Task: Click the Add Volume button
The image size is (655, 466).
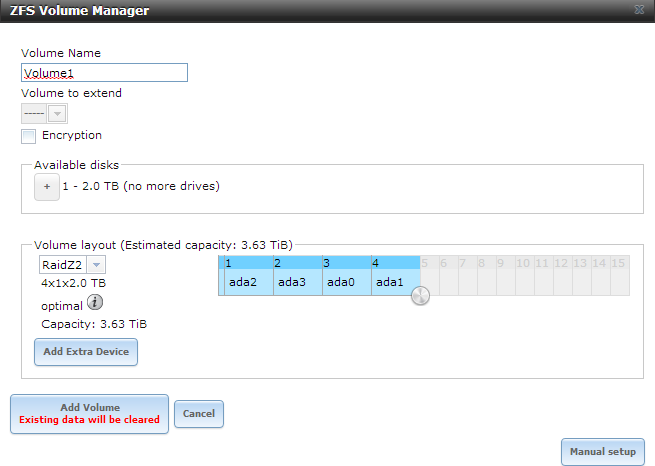Action: coord(89,414)
